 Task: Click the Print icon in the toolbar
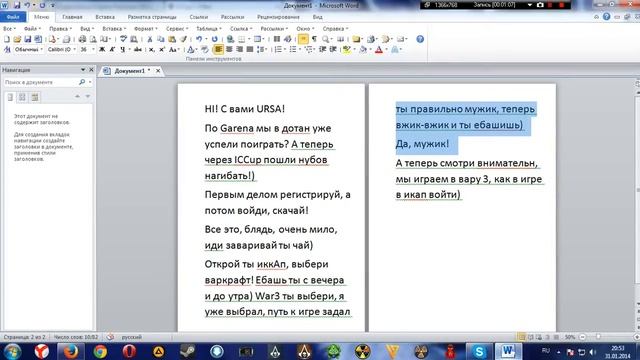(82, 39)
